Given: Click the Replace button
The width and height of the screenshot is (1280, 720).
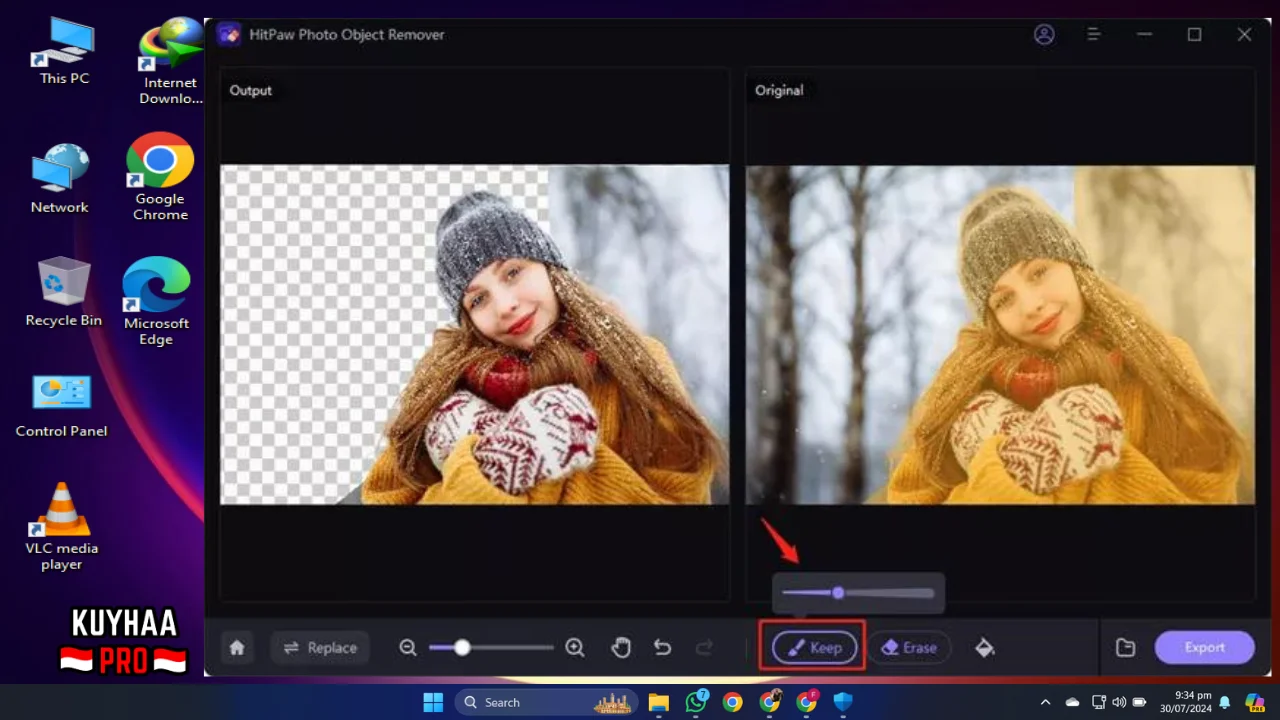Looking at the screenshot, I should click(320, 647).
